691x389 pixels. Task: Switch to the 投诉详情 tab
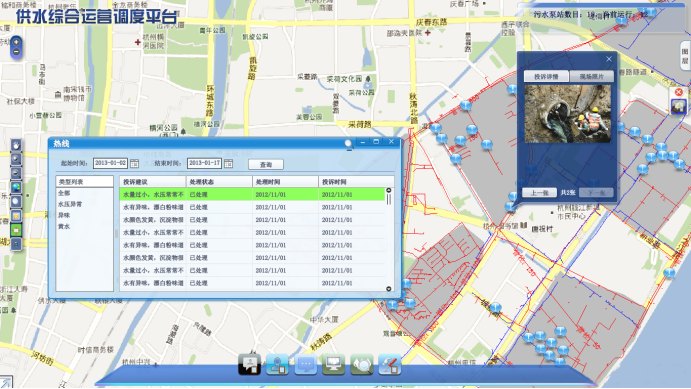coord(546,76)
